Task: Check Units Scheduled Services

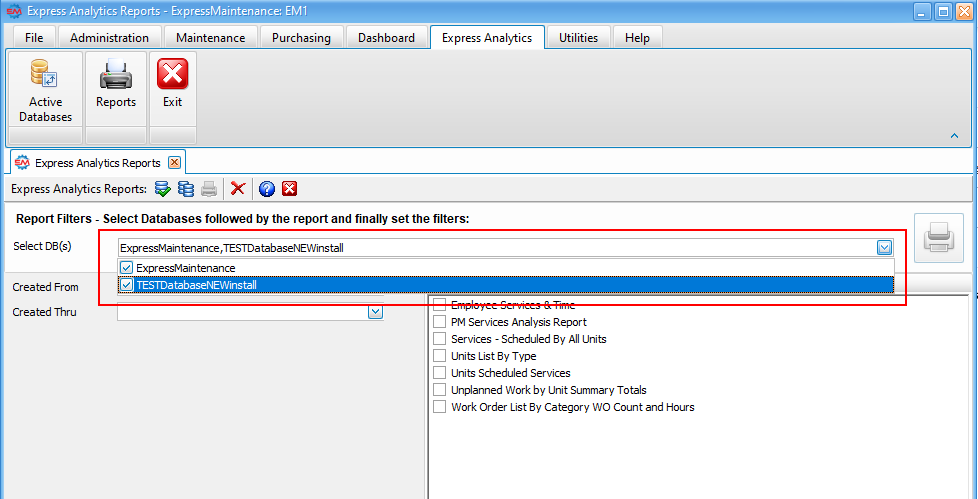Action: pos(440,372)
